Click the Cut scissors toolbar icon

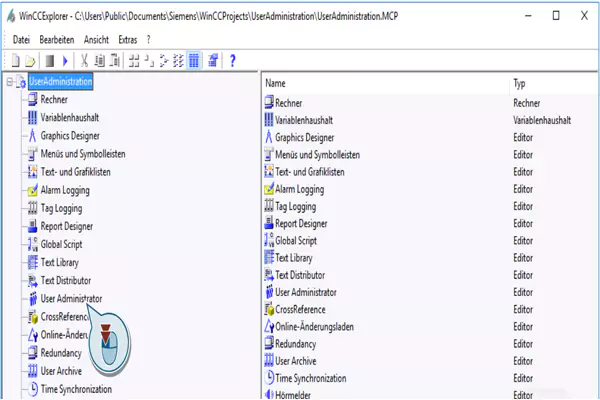click(84, 60)
